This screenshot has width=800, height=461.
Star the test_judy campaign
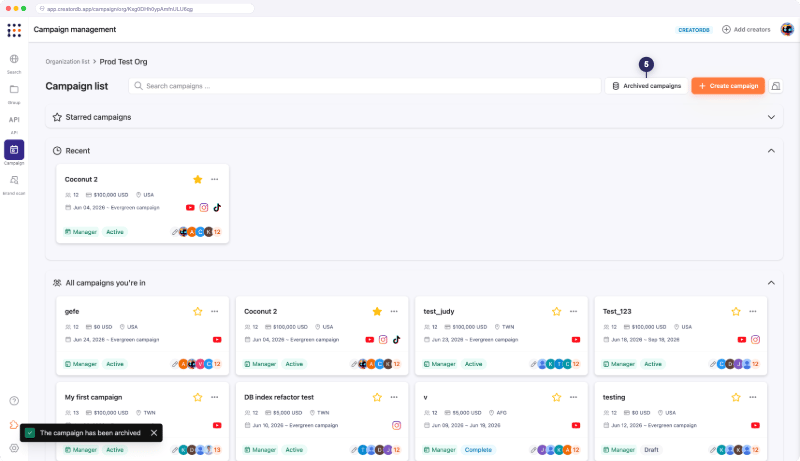click(557, 311)
